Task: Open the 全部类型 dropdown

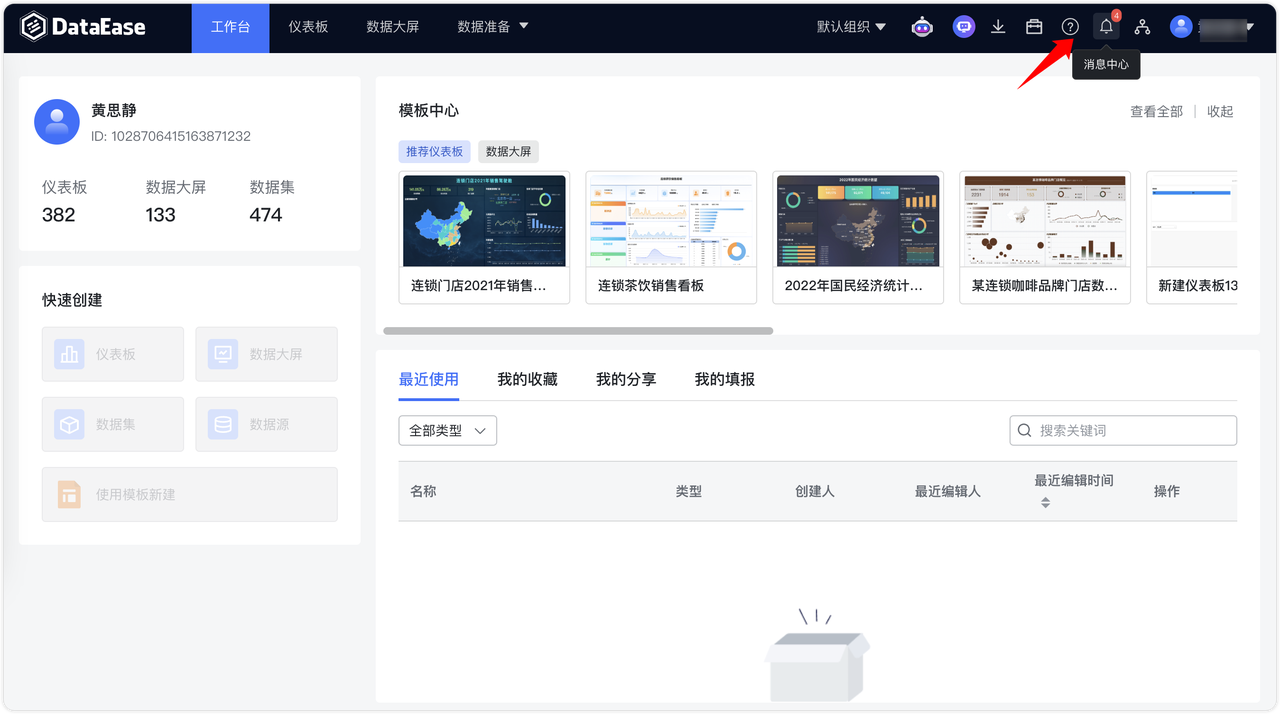Action: [x=447, y=430]
